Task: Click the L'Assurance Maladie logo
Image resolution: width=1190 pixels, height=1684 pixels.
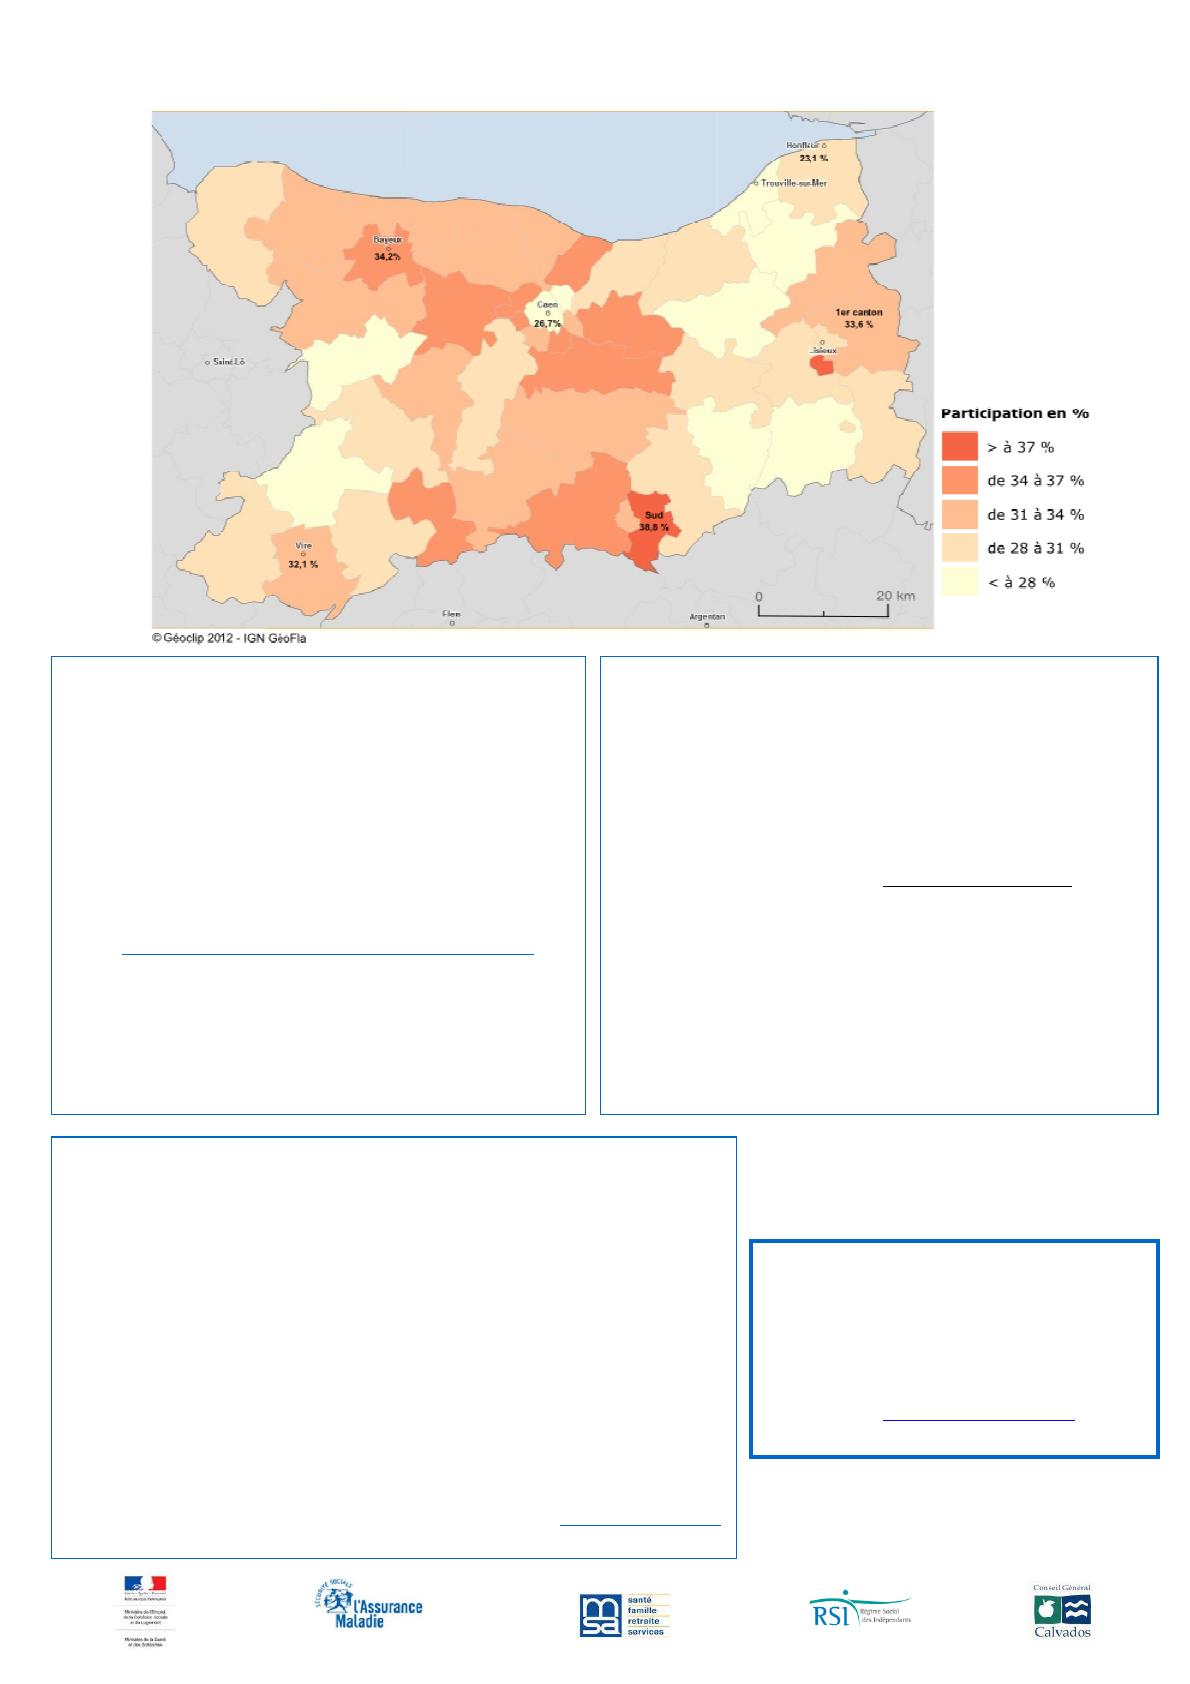Action: point(367,1610)
